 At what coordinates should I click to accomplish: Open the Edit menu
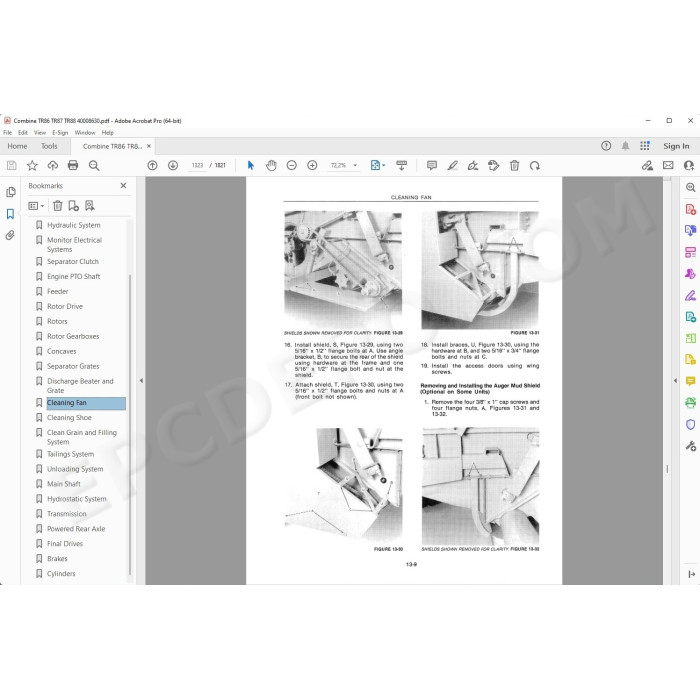[x=23, y=133]
